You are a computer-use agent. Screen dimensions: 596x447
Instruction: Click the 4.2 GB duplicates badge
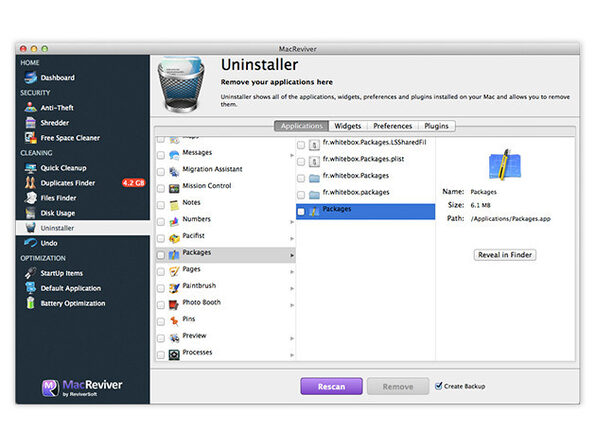tap(133, 183)
